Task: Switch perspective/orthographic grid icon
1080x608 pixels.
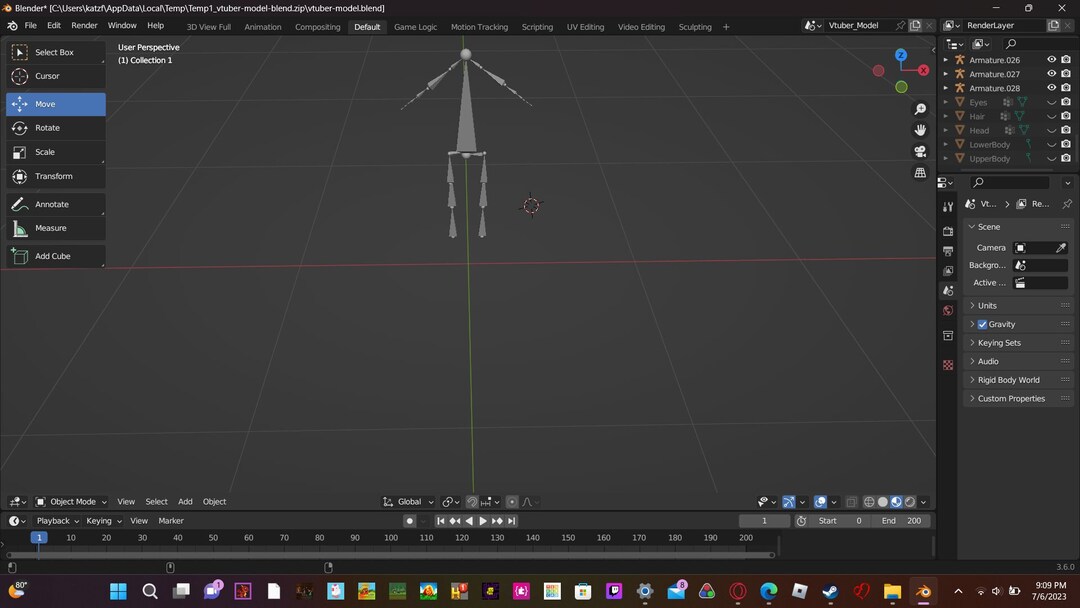Action: (920, 173)
